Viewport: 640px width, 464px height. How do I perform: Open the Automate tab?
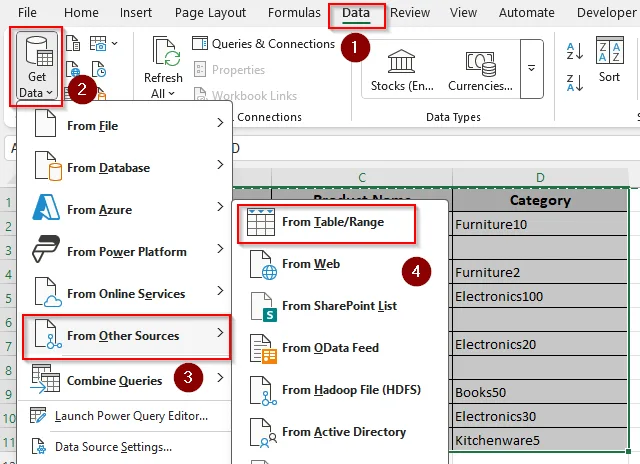click(527, 13)
